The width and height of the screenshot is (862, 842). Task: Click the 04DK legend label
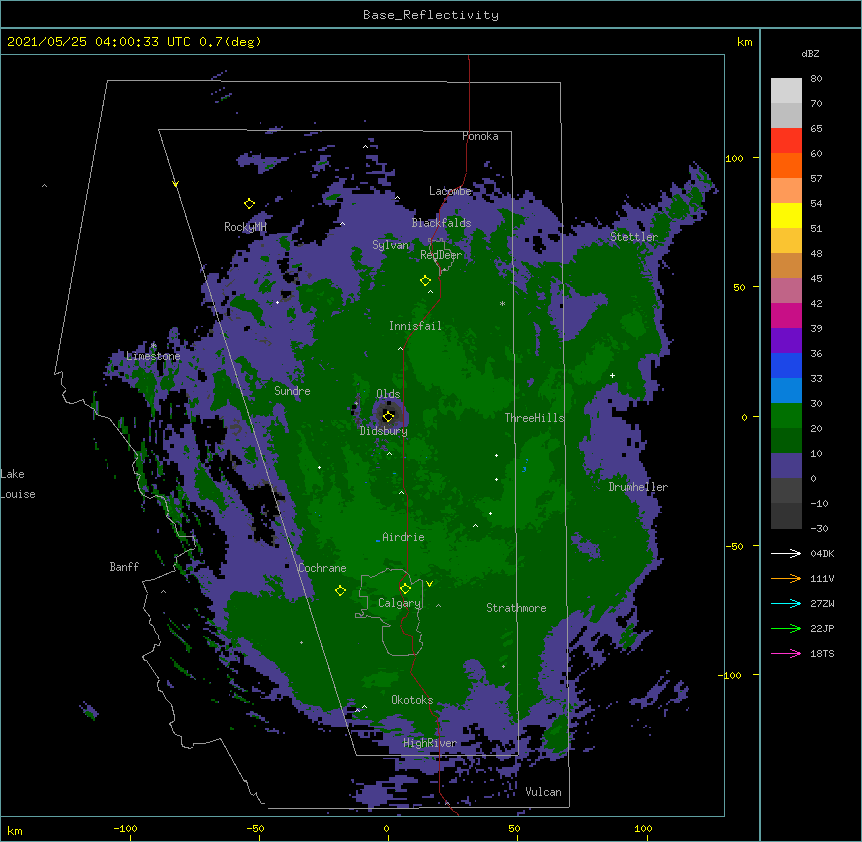coord(822,553)
